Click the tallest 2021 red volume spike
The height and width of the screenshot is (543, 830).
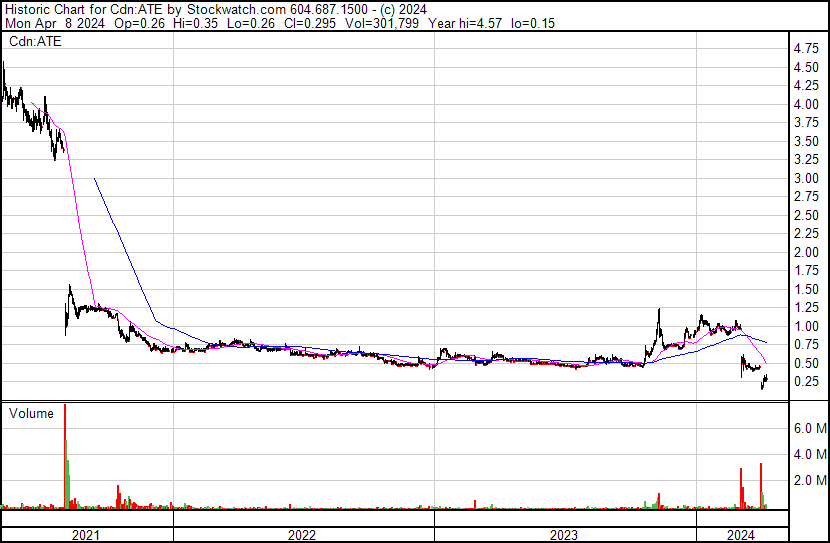point(65,455)
